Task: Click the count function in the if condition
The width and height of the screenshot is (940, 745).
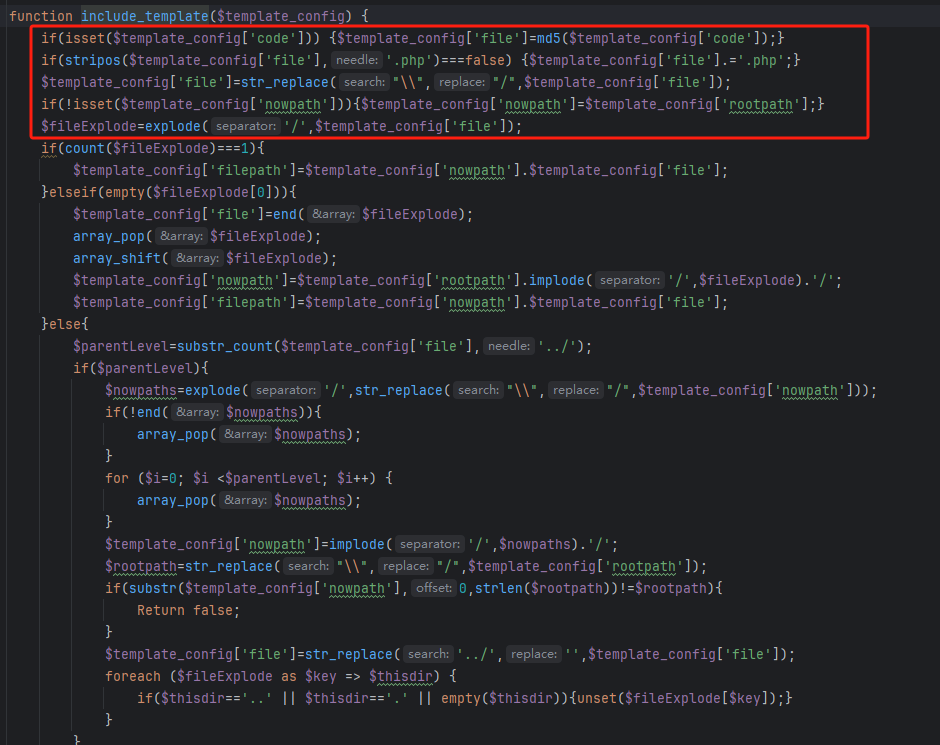Action: click(x=83, y=148)
